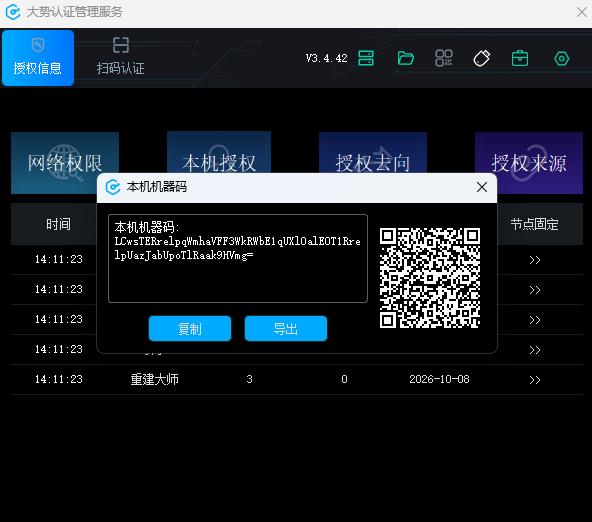
Task: Click the machine code QR image
Action: click(430, 277)
